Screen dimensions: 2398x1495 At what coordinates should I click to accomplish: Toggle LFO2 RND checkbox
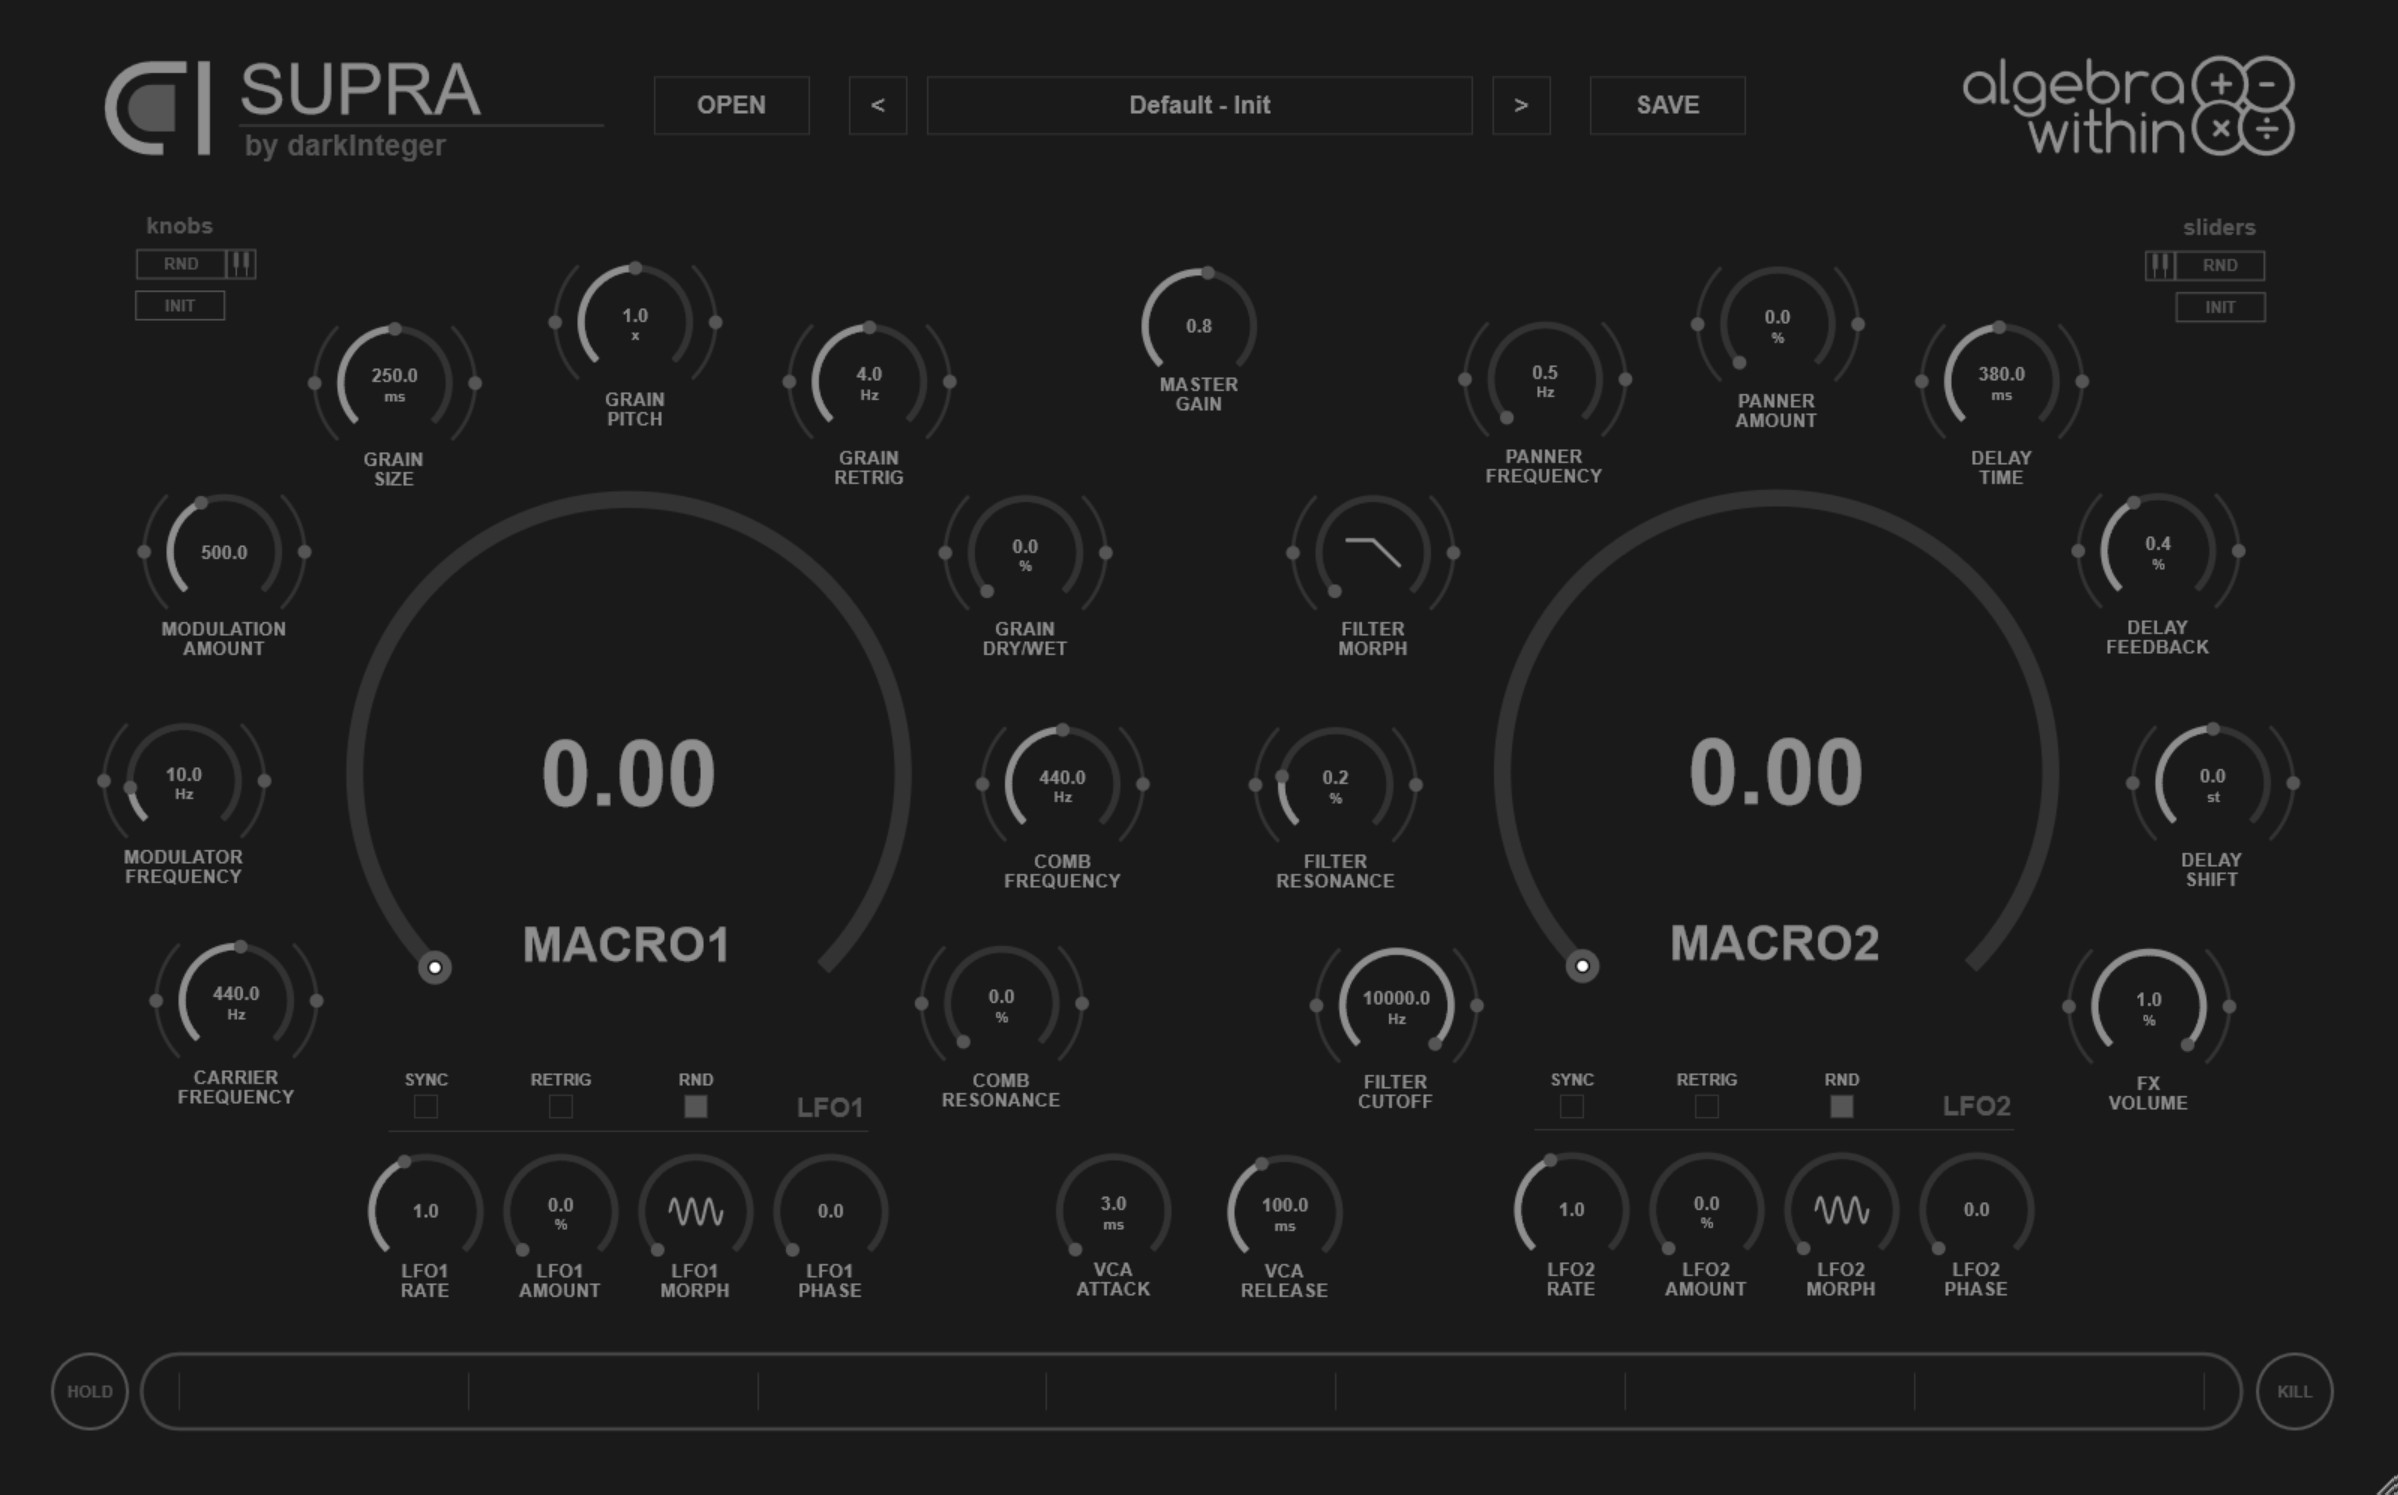pyautogui.click(x=1842, y=1107)
